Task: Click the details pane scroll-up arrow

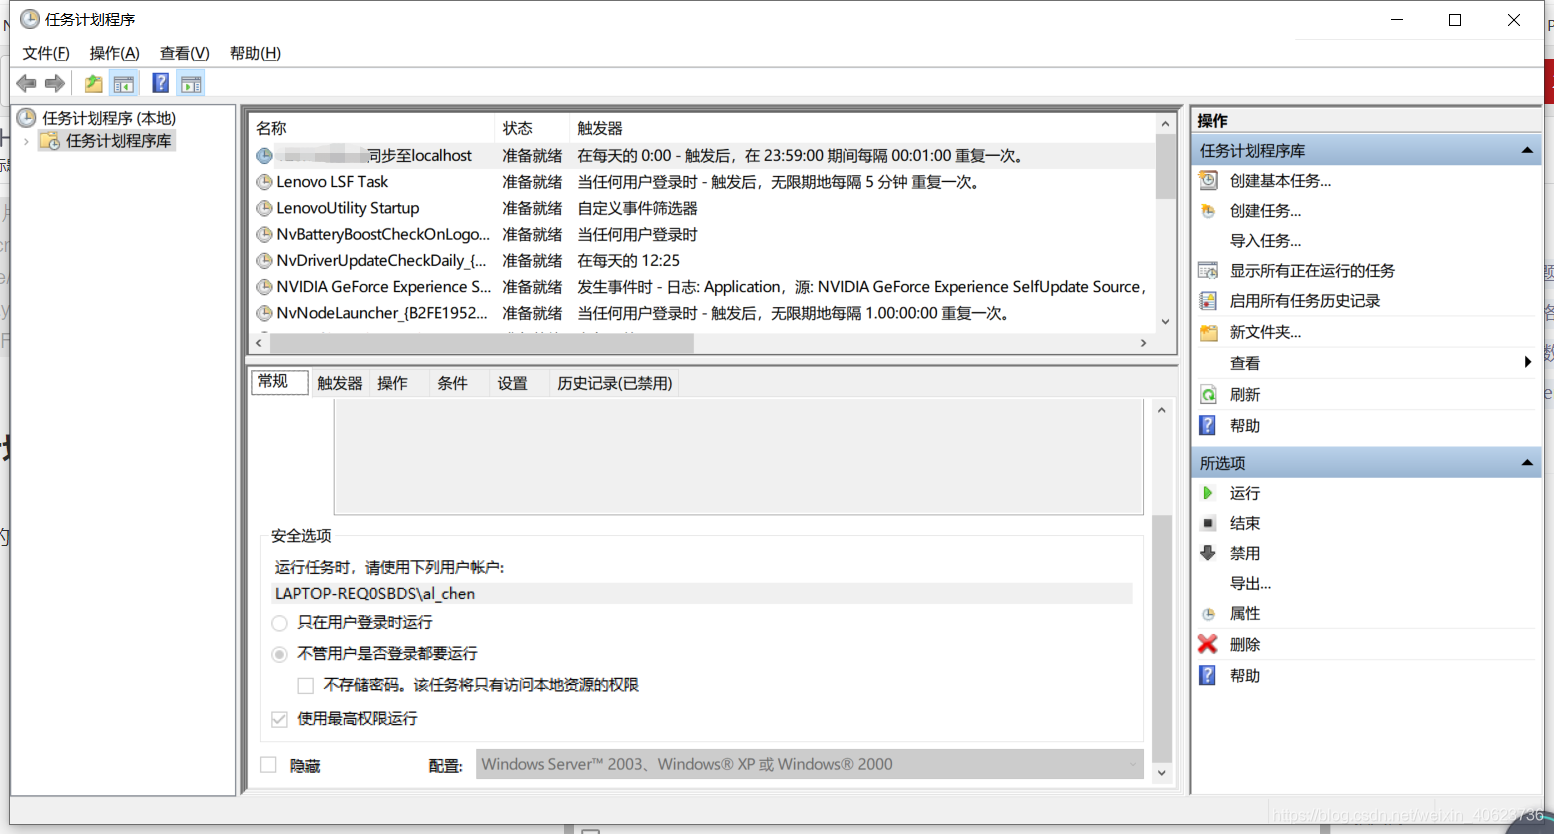Action: 1161,410
